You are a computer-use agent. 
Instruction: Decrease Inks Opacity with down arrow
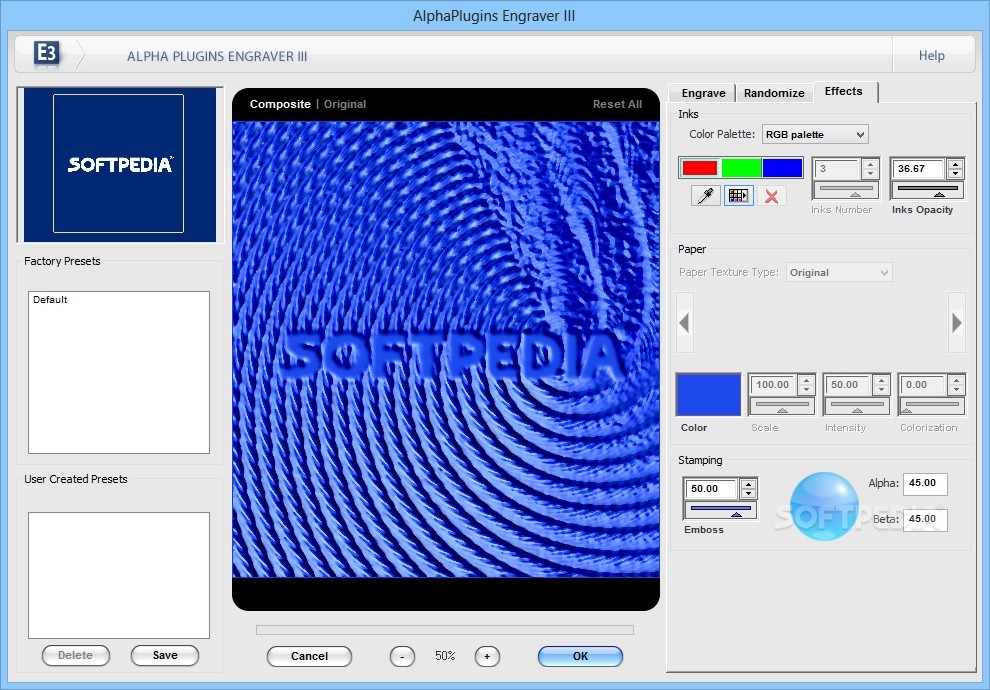pyautogui.click(x=955, y=174)
